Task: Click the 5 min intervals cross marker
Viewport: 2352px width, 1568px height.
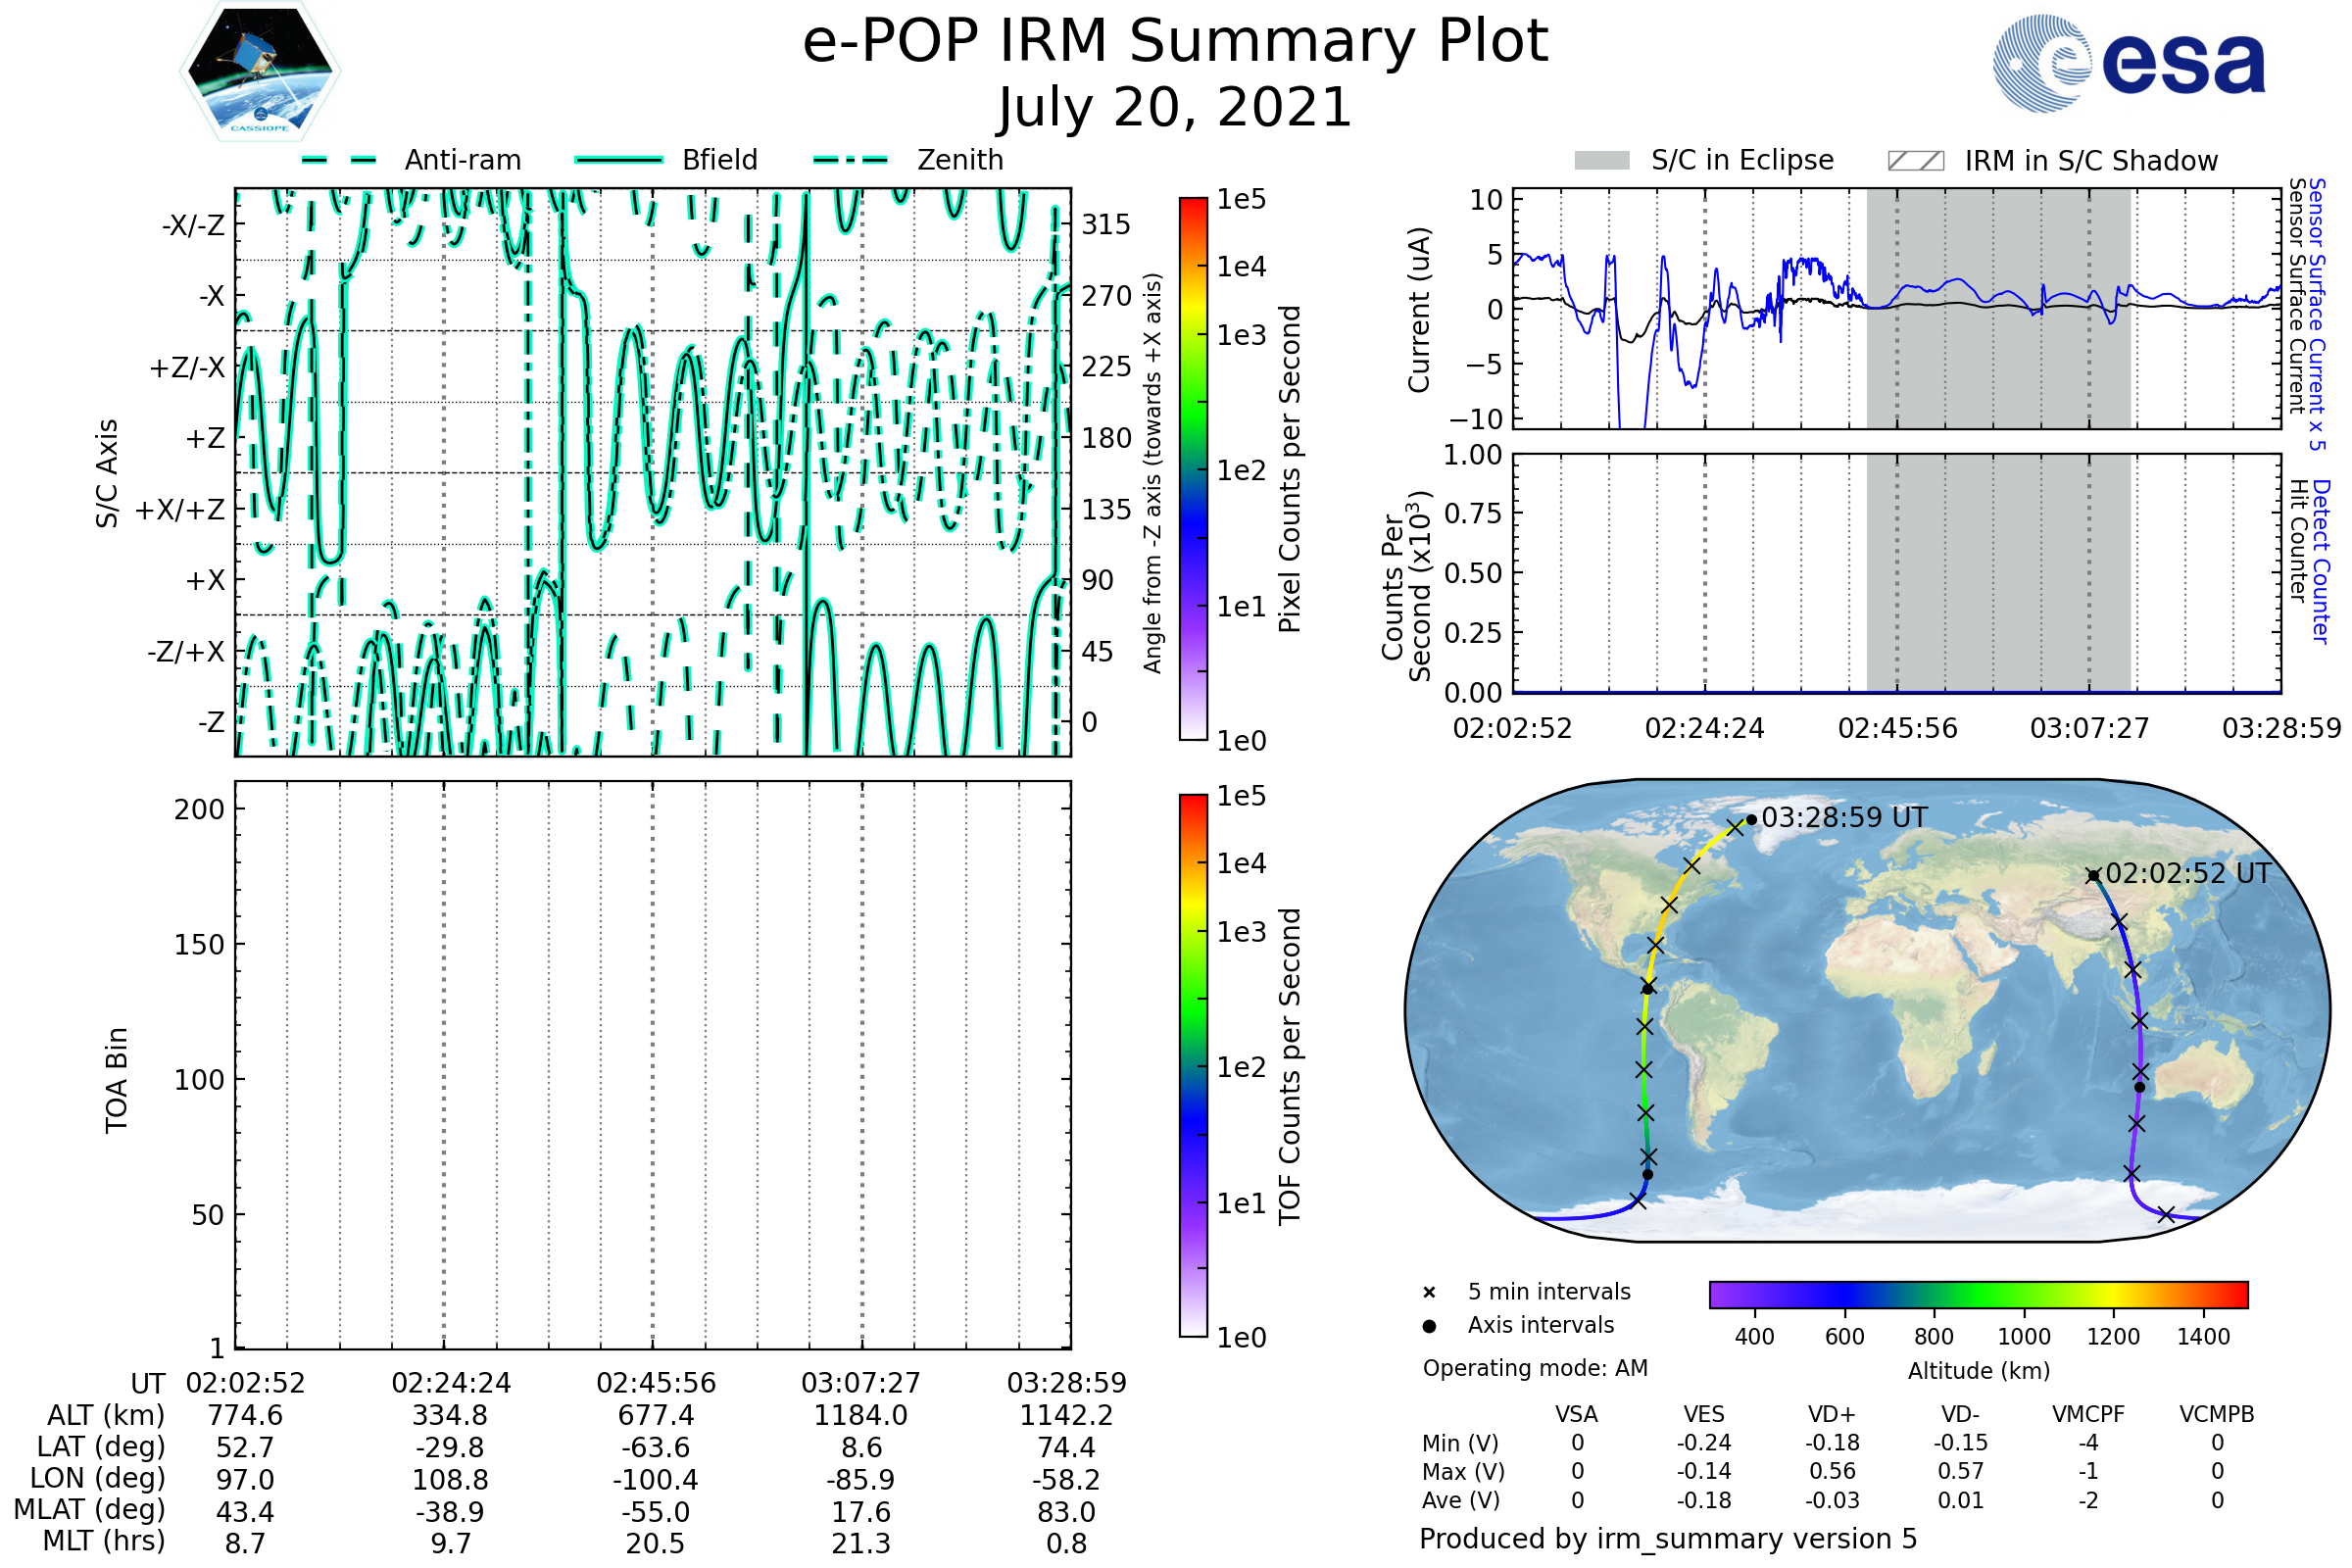Action: pyautogui.click(x=1429, y=1293)
